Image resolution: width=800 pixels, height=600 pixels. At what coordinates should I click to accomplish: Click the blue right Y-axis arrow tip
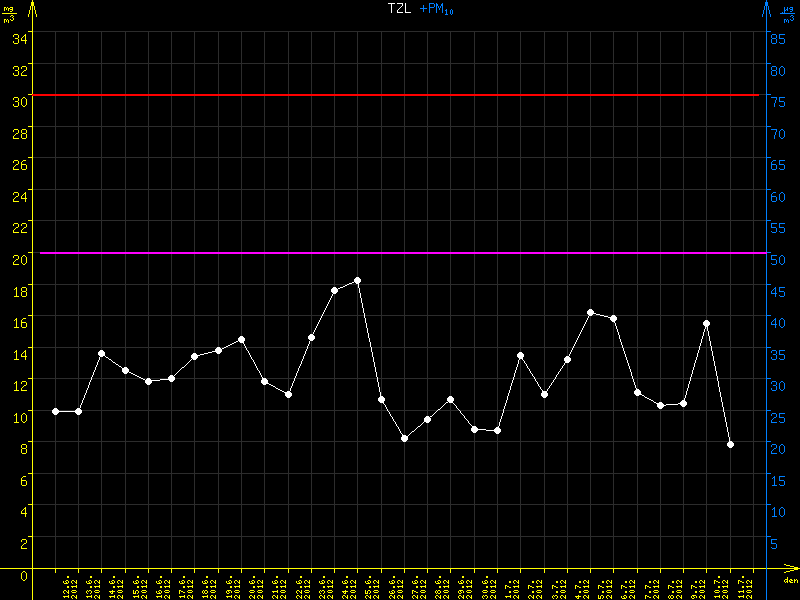click(x=767, y=7)
